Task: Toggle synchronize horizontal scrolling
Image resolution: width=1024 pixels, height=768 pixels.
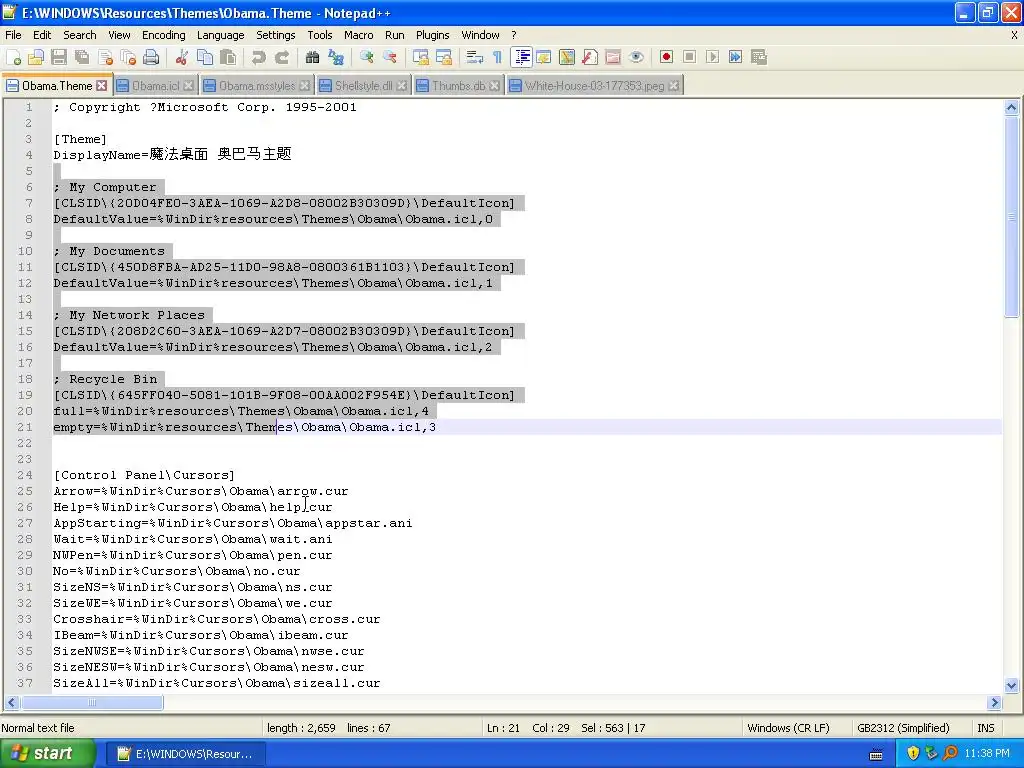Action: (x=444, y=57)
